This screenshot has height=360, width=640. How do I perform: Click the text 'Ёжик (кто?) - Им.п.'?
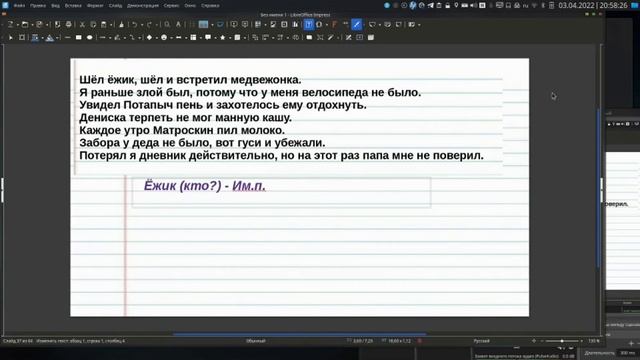click(204, 186)
